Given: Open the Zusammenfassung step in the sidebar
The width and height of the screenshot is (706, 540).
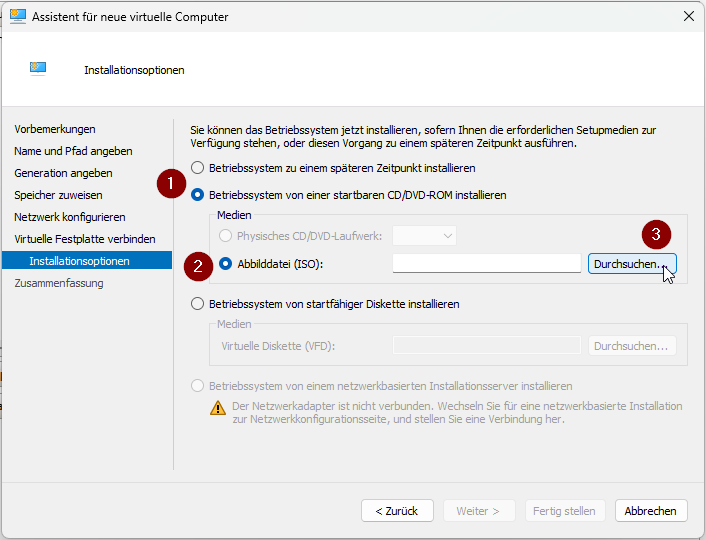Looking at the screenshot, I should [58, 283].
